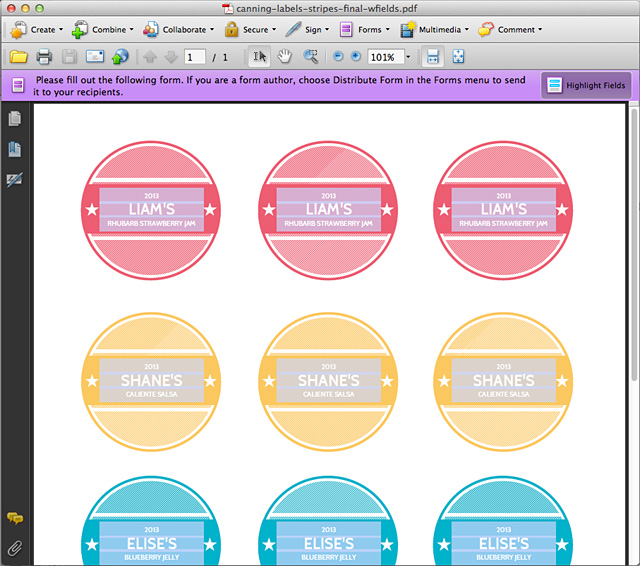Click the Secure padlock icon

click(x=231, y=30)
